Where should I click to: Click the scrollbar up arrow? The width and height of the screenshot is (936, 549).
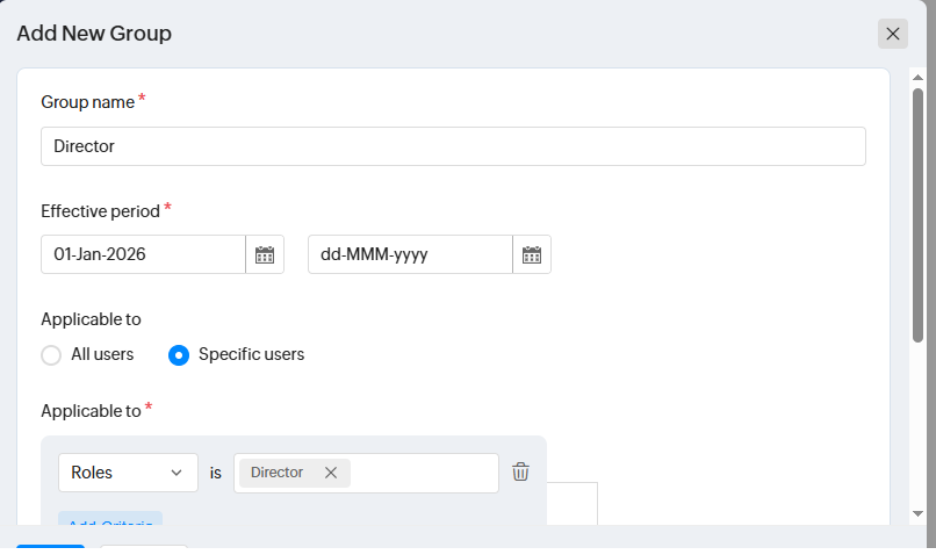pos(918,77)
